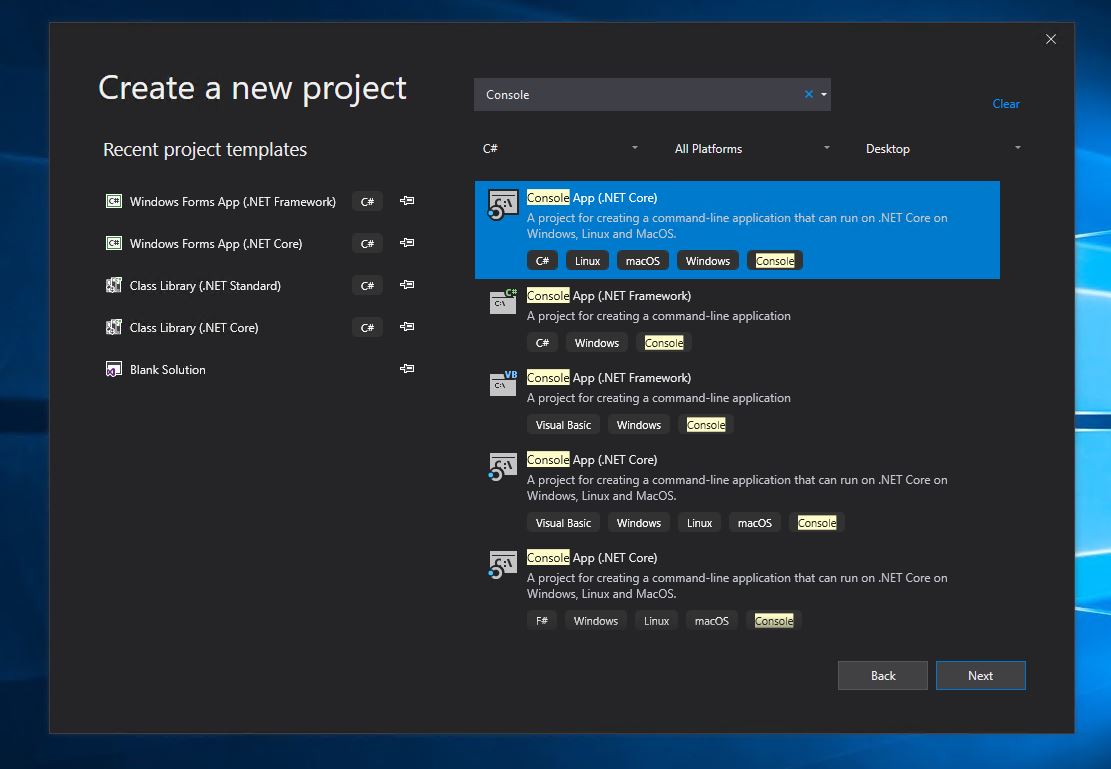Close the Create a new project dialog

click(x=1051, y=39)
